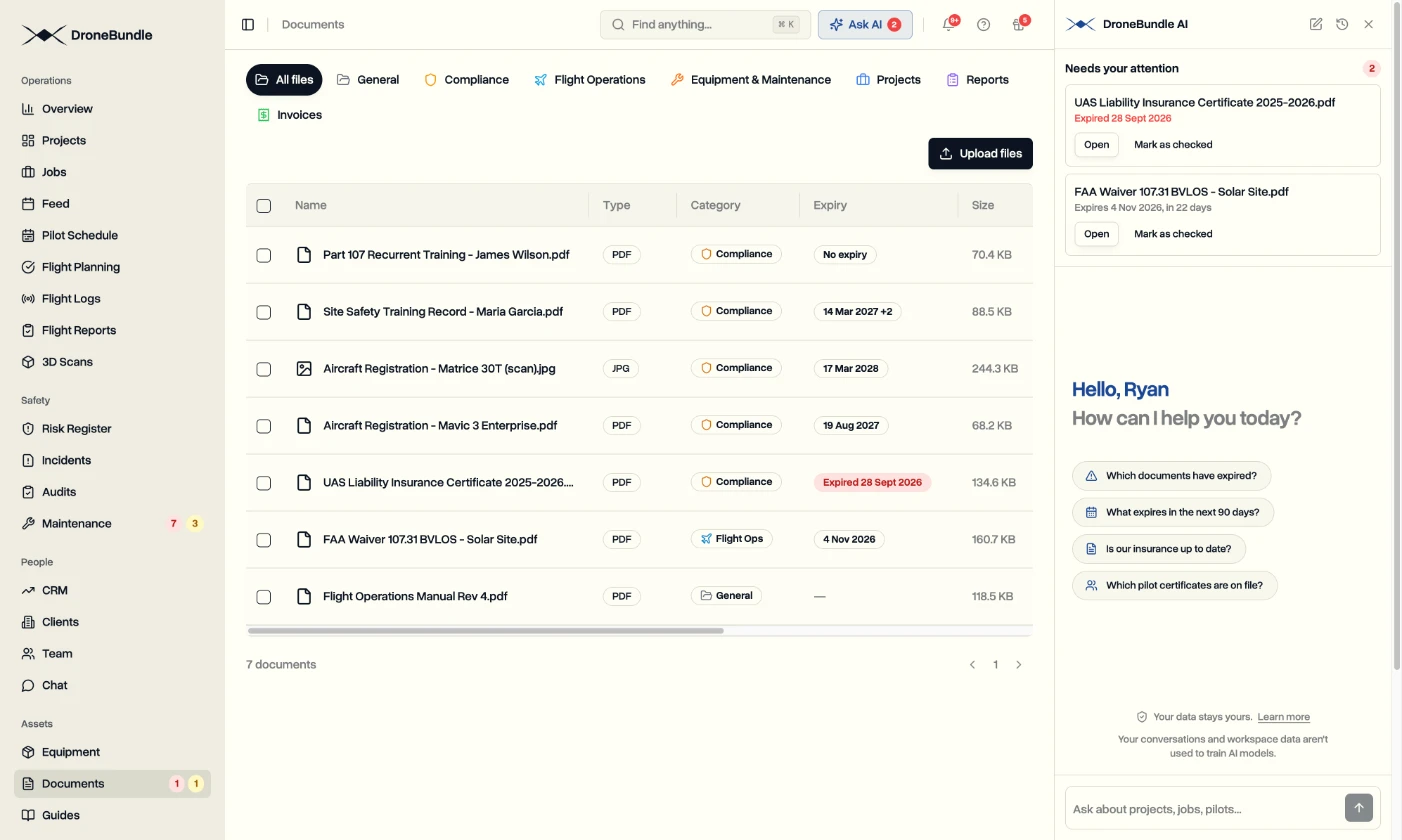Check the Flight Operations Manual Rev 4 row

click(x=264, y=597)
